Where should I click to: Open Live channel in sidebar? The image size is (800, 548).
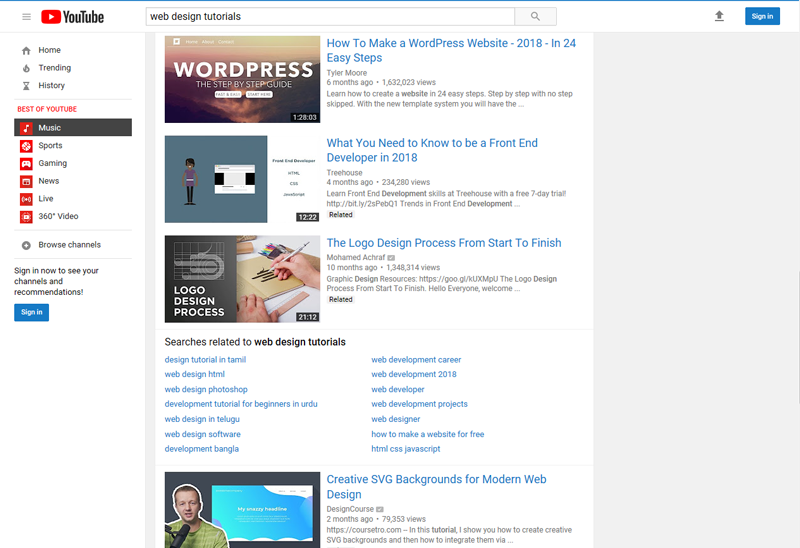45,199
